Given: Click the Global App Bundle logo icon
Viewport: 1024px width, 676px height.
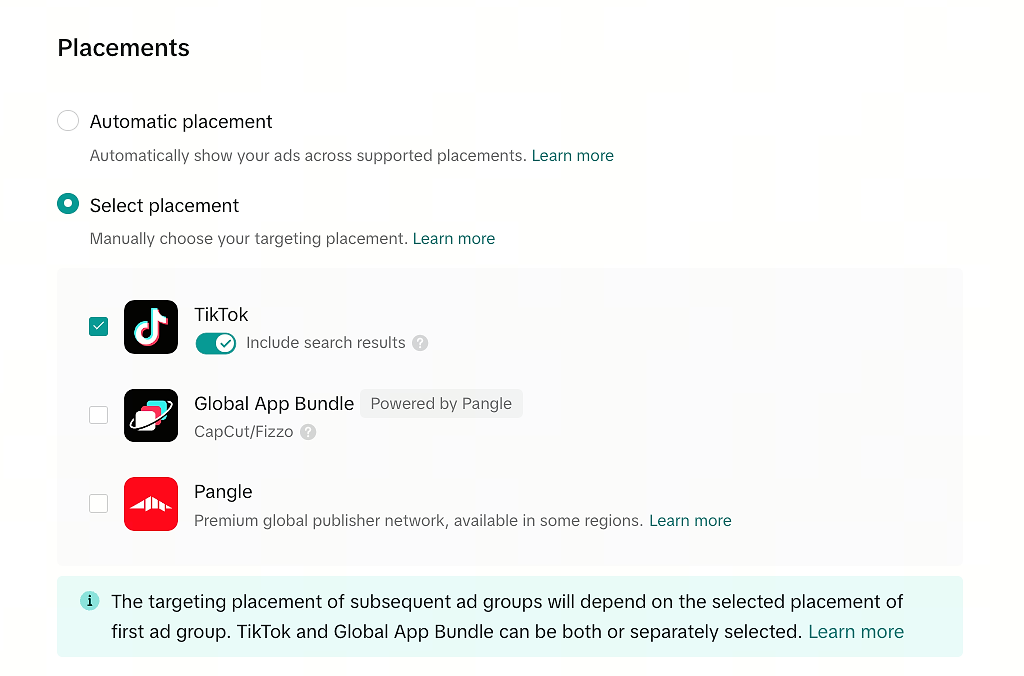Looking at the screenshot, I should point(151,415).
